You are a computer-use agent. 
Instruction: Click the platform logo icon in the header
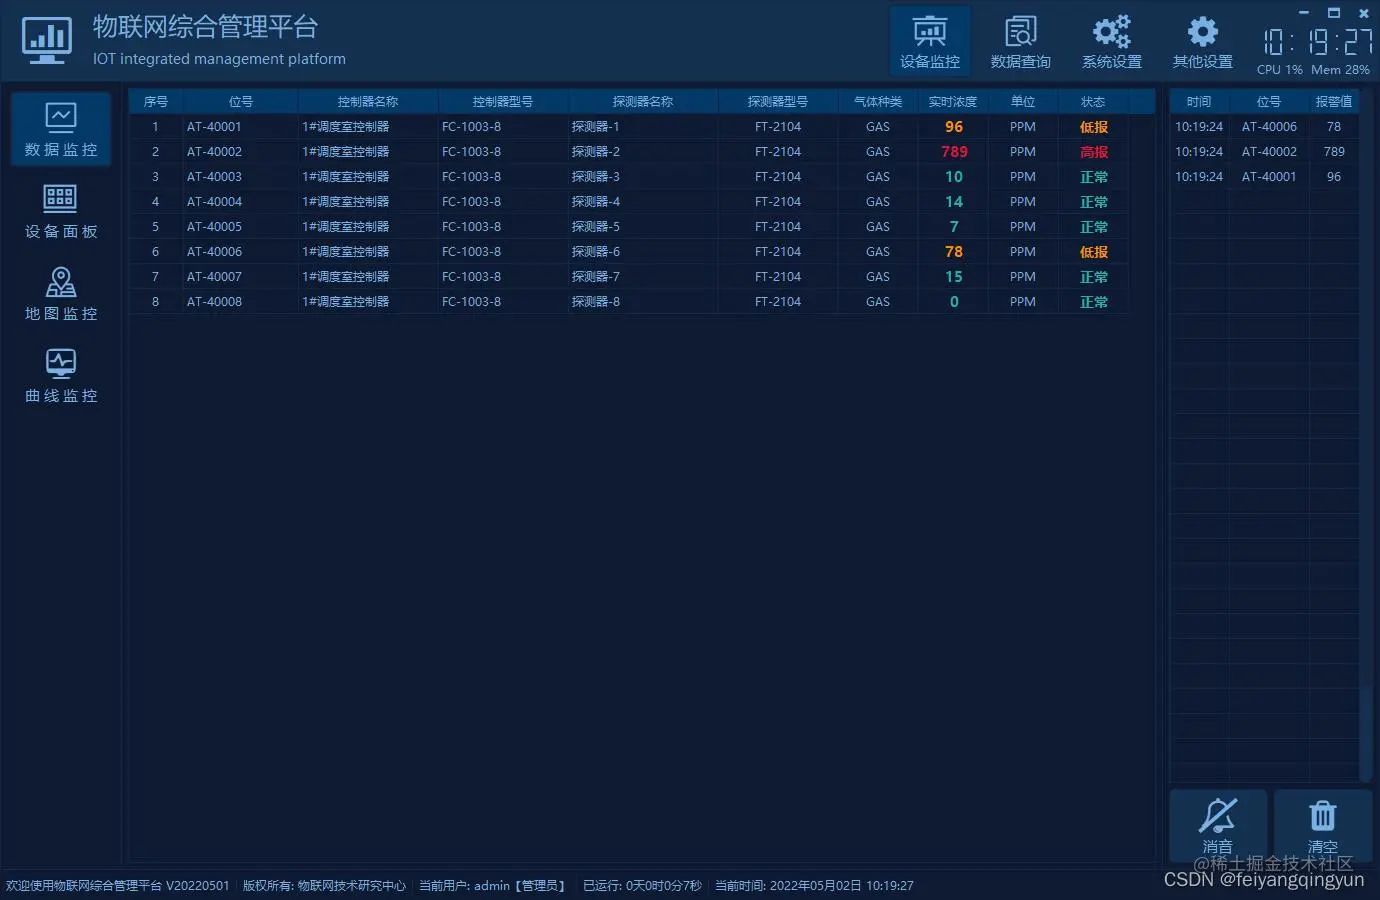pyautogui.click(x=47, y=41)
